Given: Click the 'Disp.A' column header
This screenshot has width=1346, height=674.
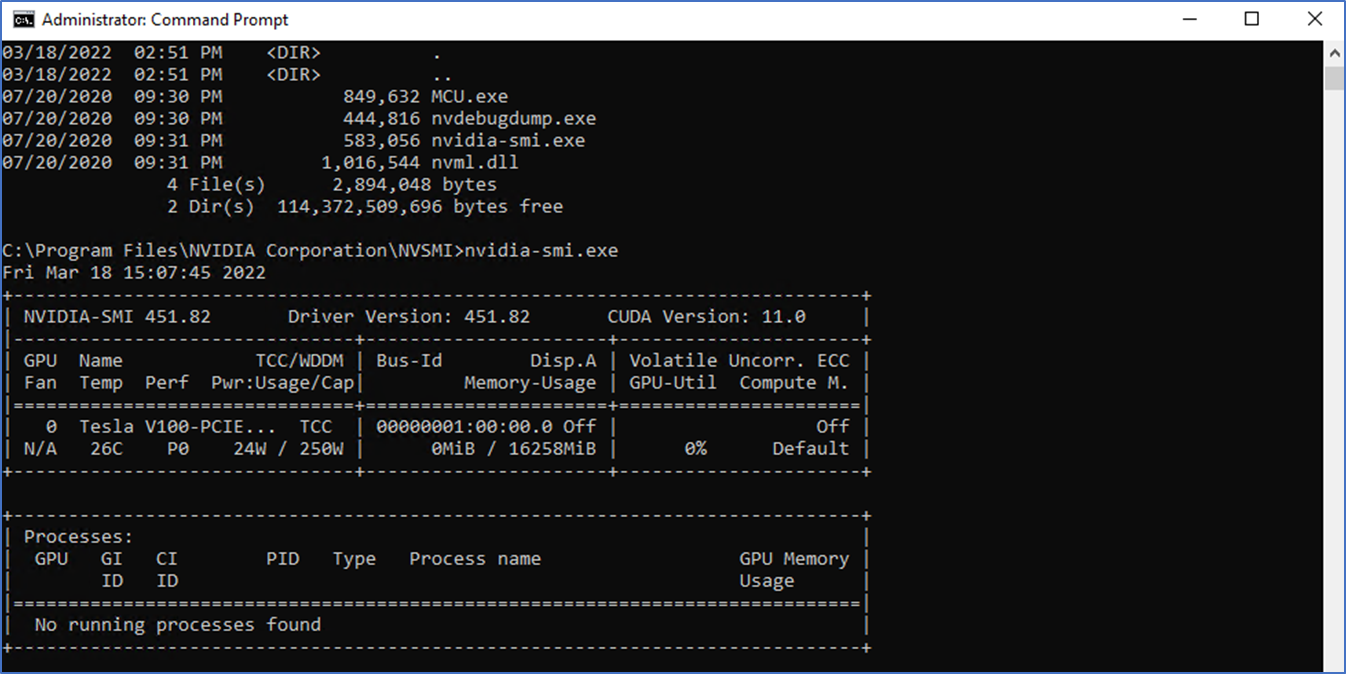Looking at the screenshot, I should pos(563,361).
